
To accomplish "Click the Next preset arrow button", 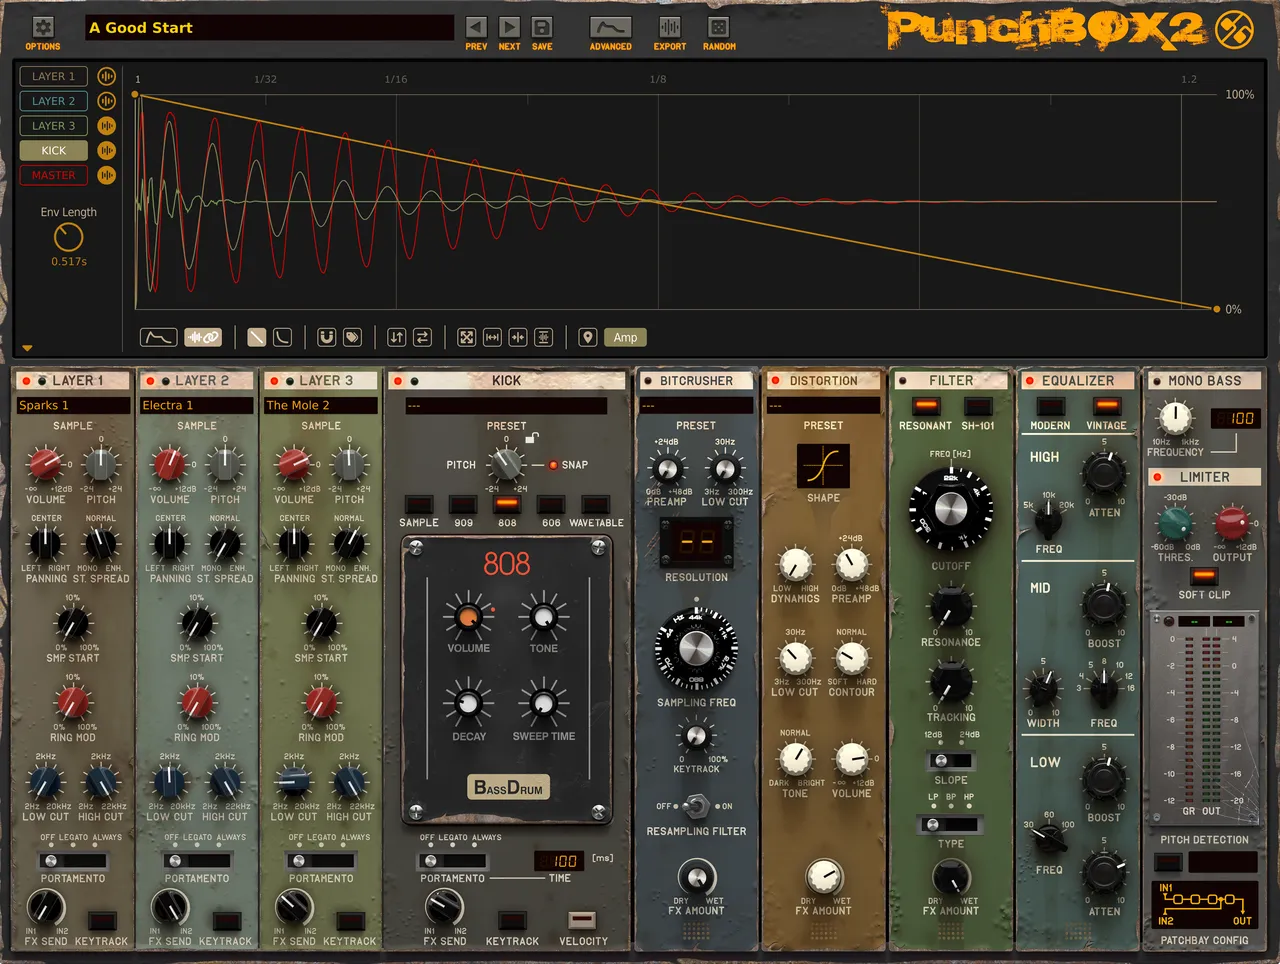I will click(x=509, y=27).
